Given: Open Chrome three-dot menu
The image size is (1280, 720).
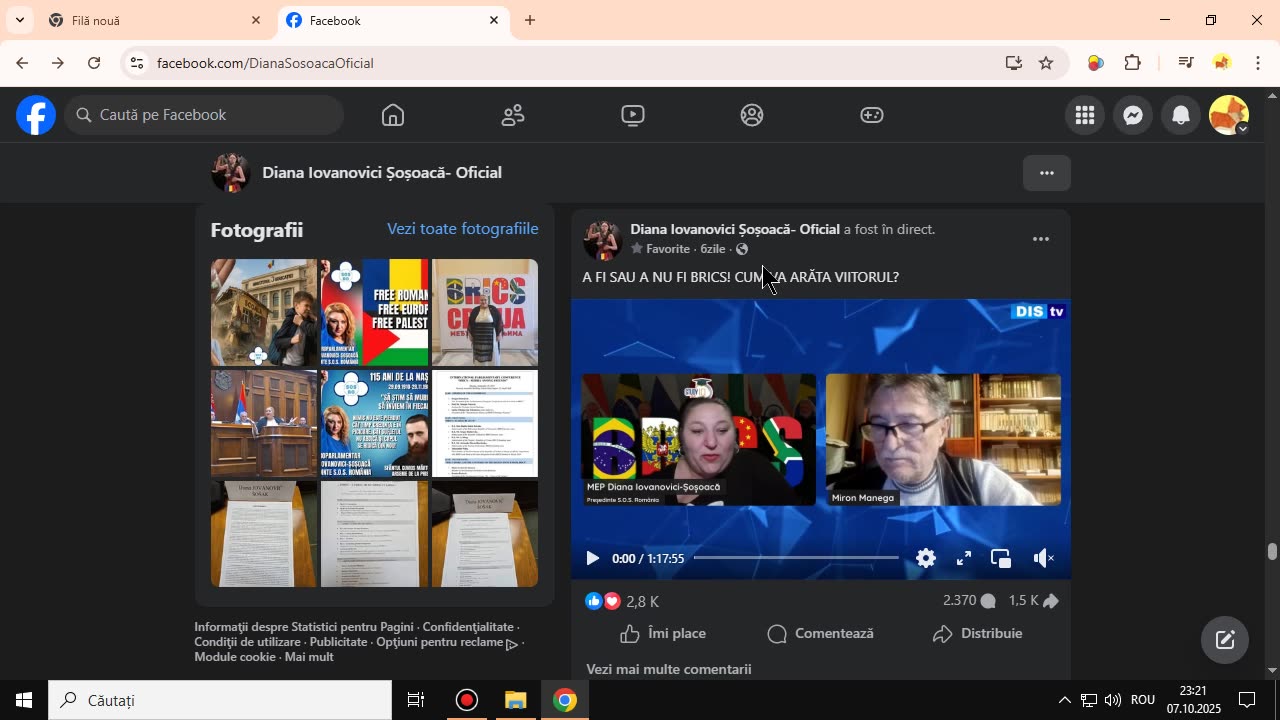Looking at the screenshot, I should (1257, 63).
